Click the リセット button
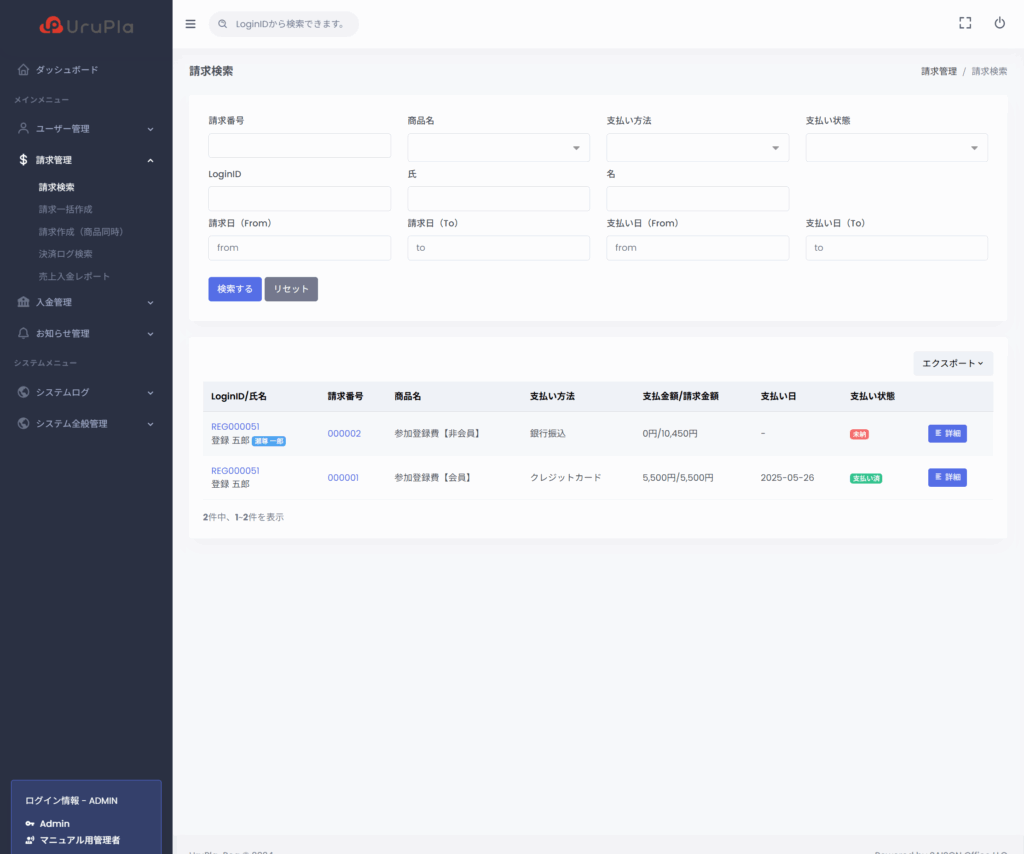1024x854 pixels. coord(291,289)
